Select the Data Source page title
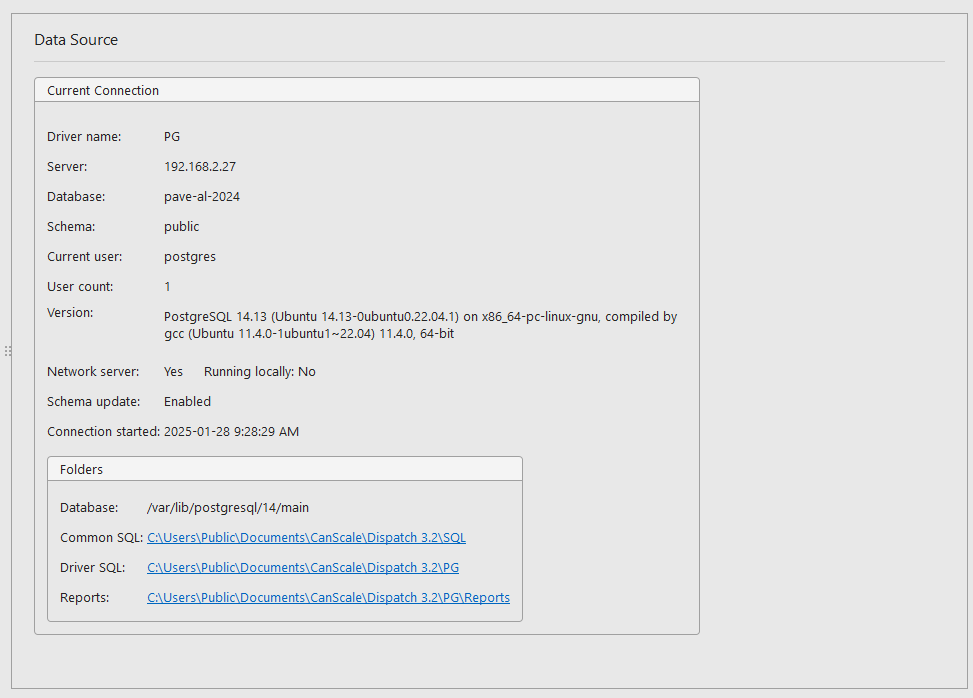The height and width of the screenshot is (698, 973). pyautogui.click(x=76, y=40)
